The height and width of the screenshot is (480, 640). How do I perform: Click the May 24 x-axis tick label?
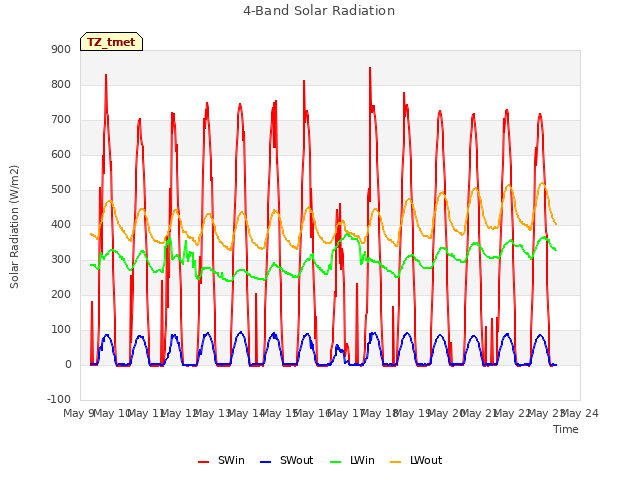(x=579, y=413)
